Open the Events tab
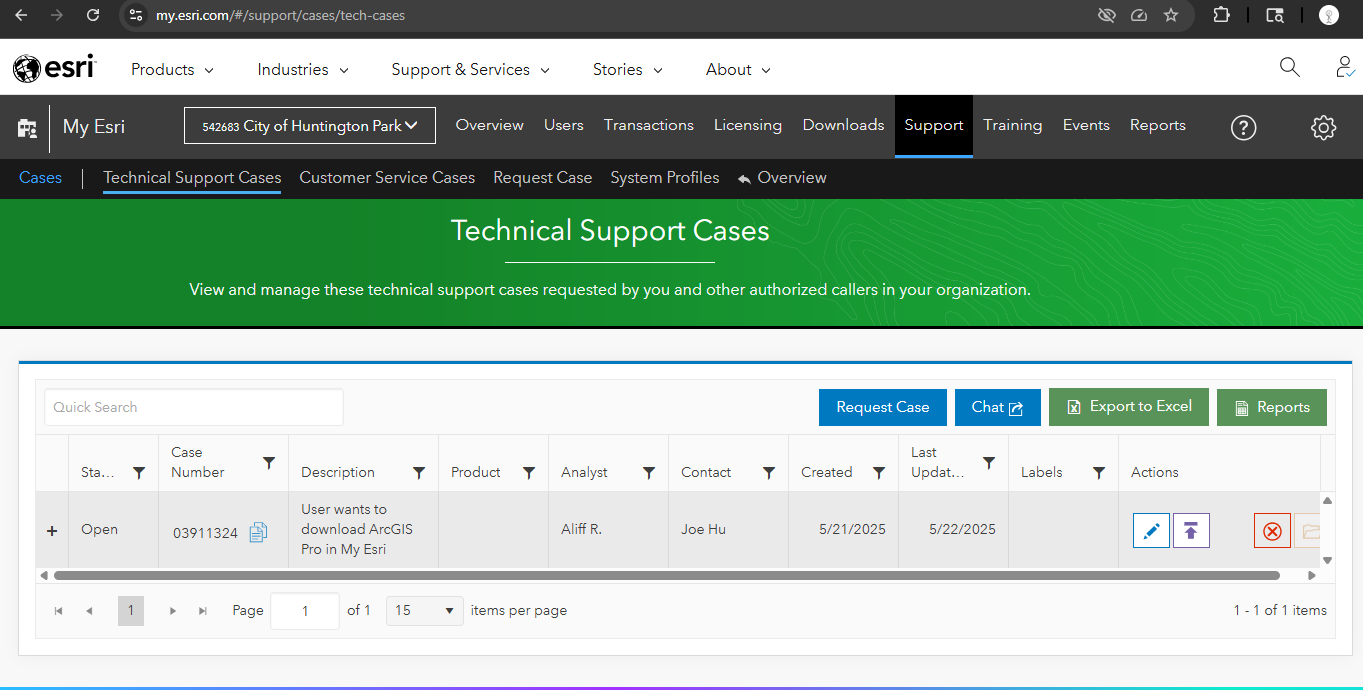This screenshot has width=1363, height=690. tap(1086, 125)
